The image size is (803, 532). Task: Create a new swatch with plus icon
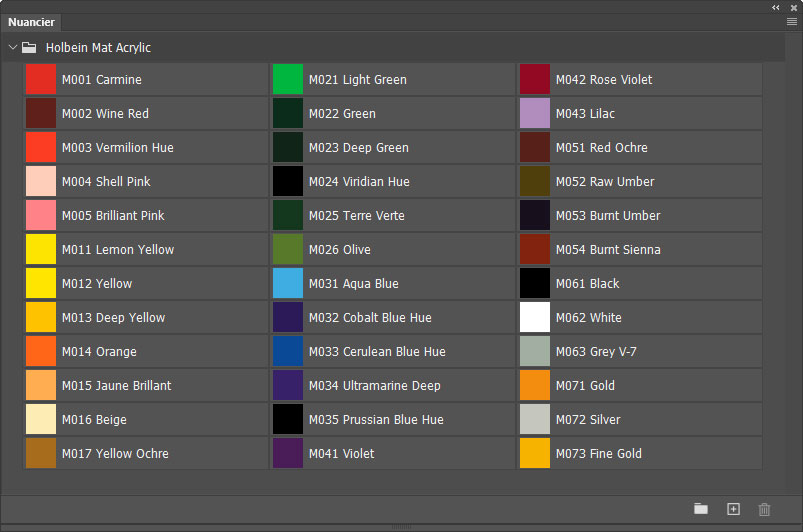point(733,509)
